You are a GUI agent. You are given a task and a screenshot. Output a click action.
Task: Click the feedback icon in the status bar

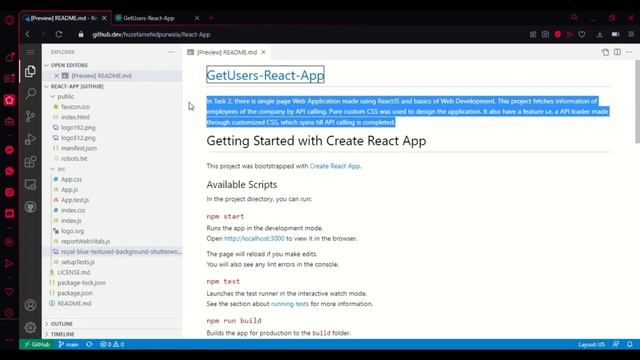pyautogui.click(x=616, y=344)
